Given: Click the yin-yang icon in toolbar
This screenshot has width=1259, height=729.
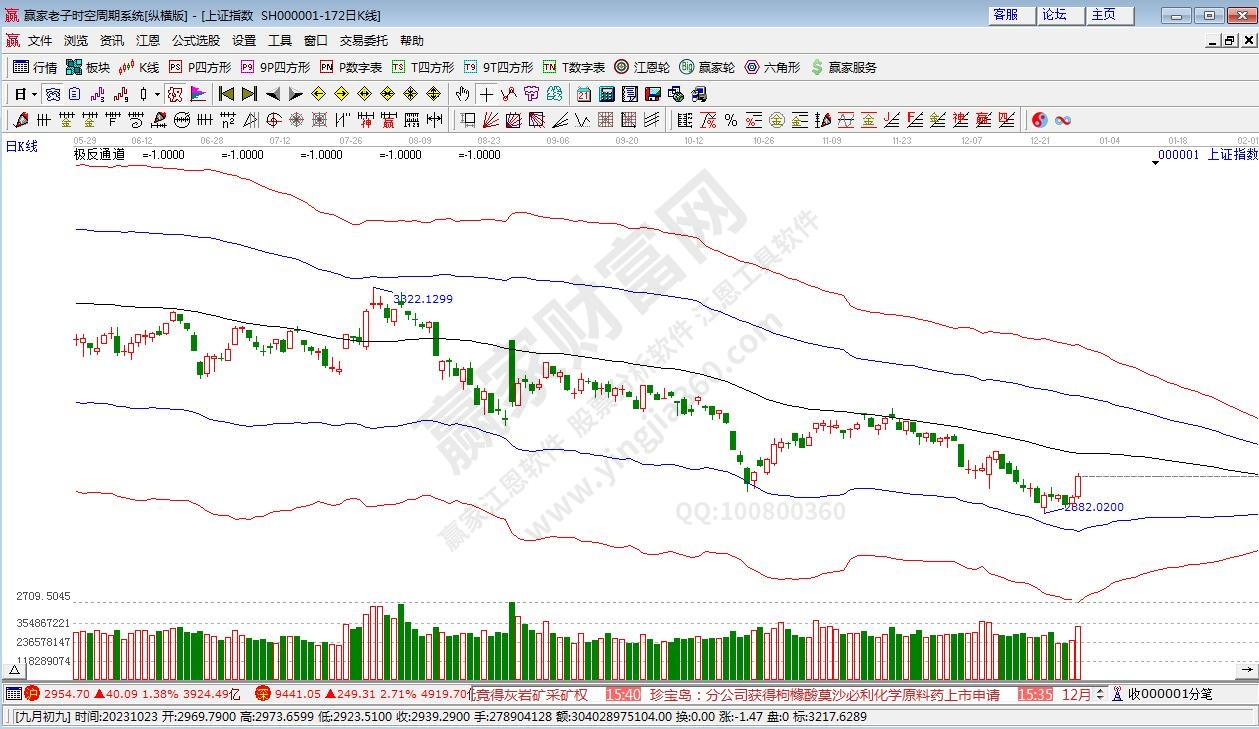Looking at the screenshot, I should [1039, 120].
